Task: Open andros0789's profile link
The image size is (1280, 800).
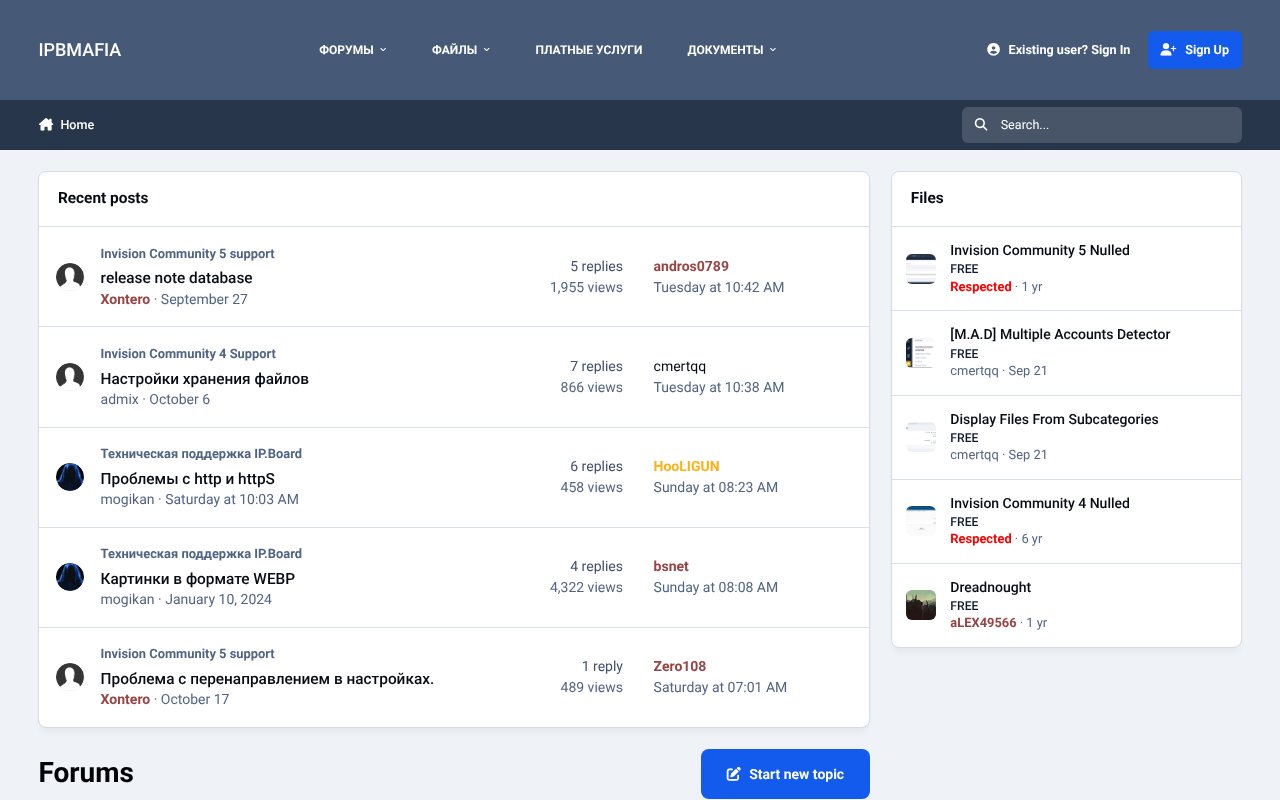Action: [691, 266]
